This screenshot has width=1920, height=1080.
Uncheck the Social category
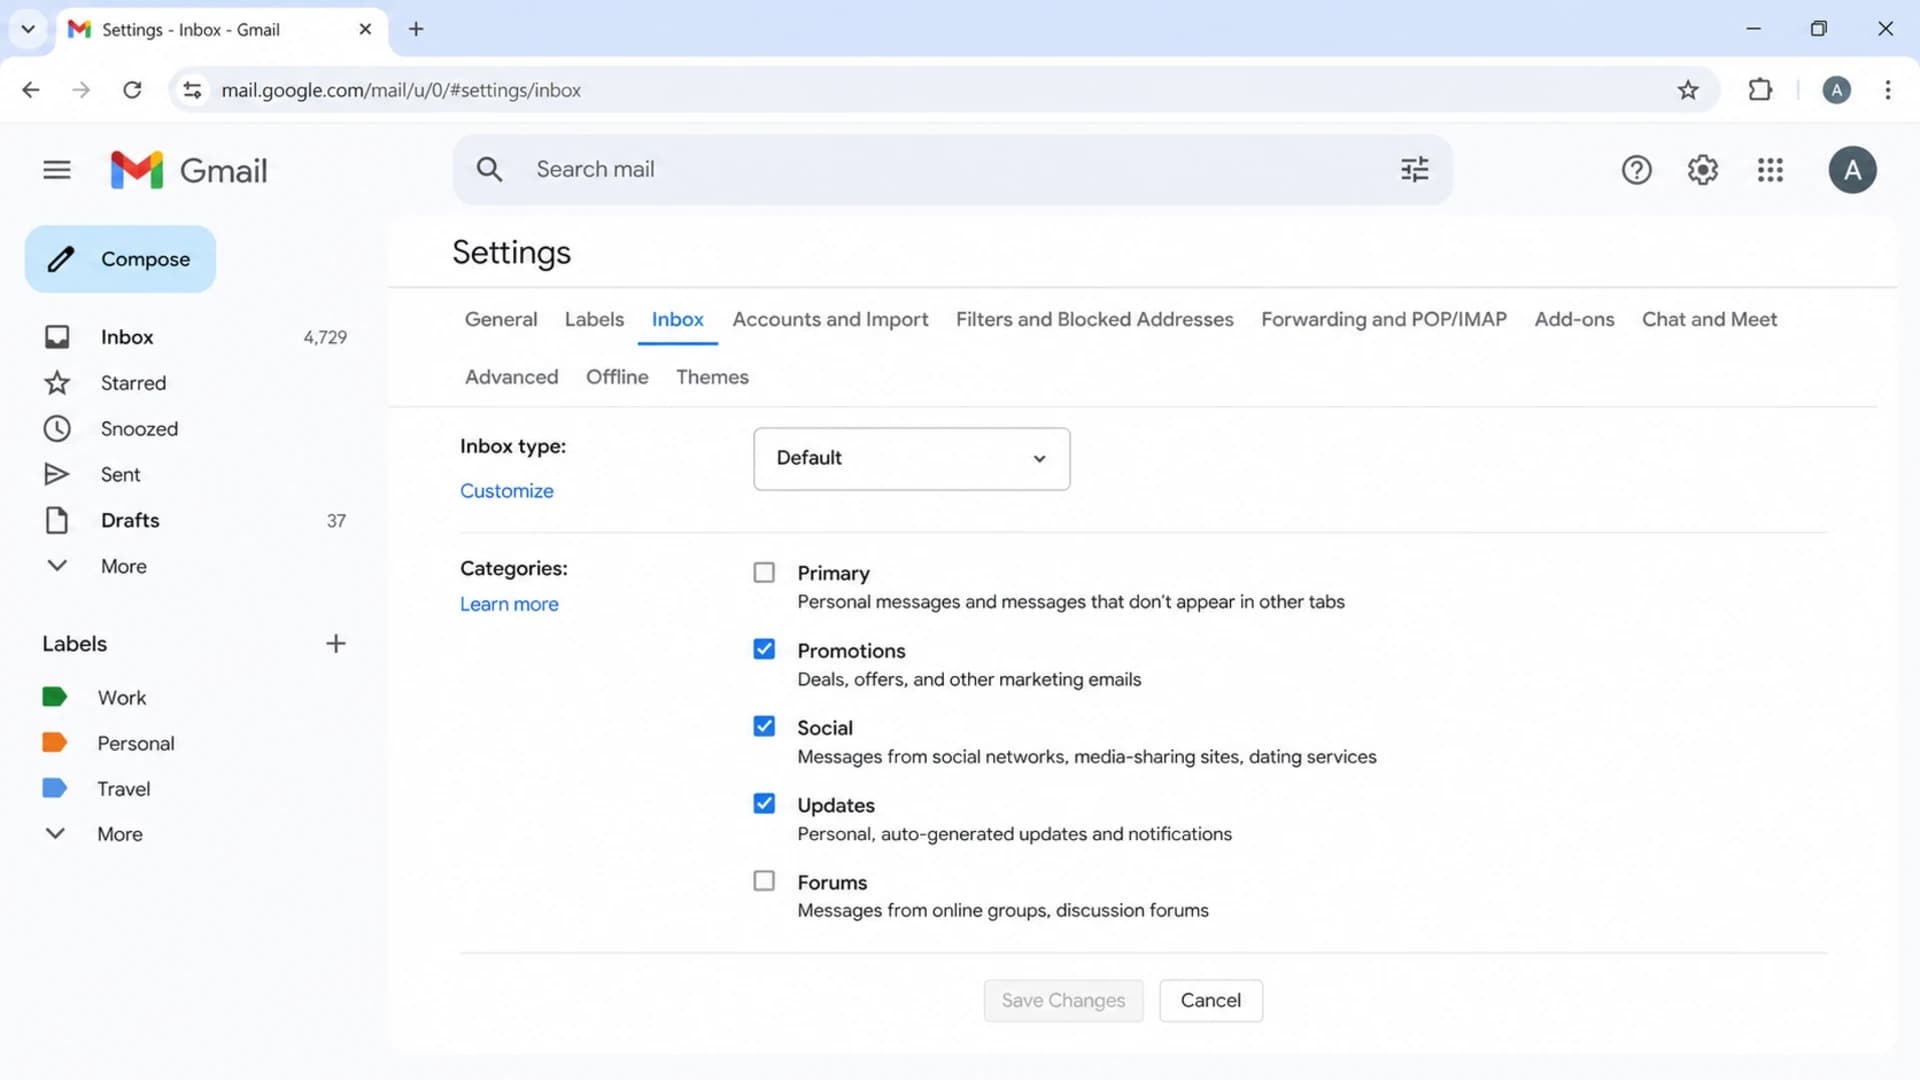point(764,727)
